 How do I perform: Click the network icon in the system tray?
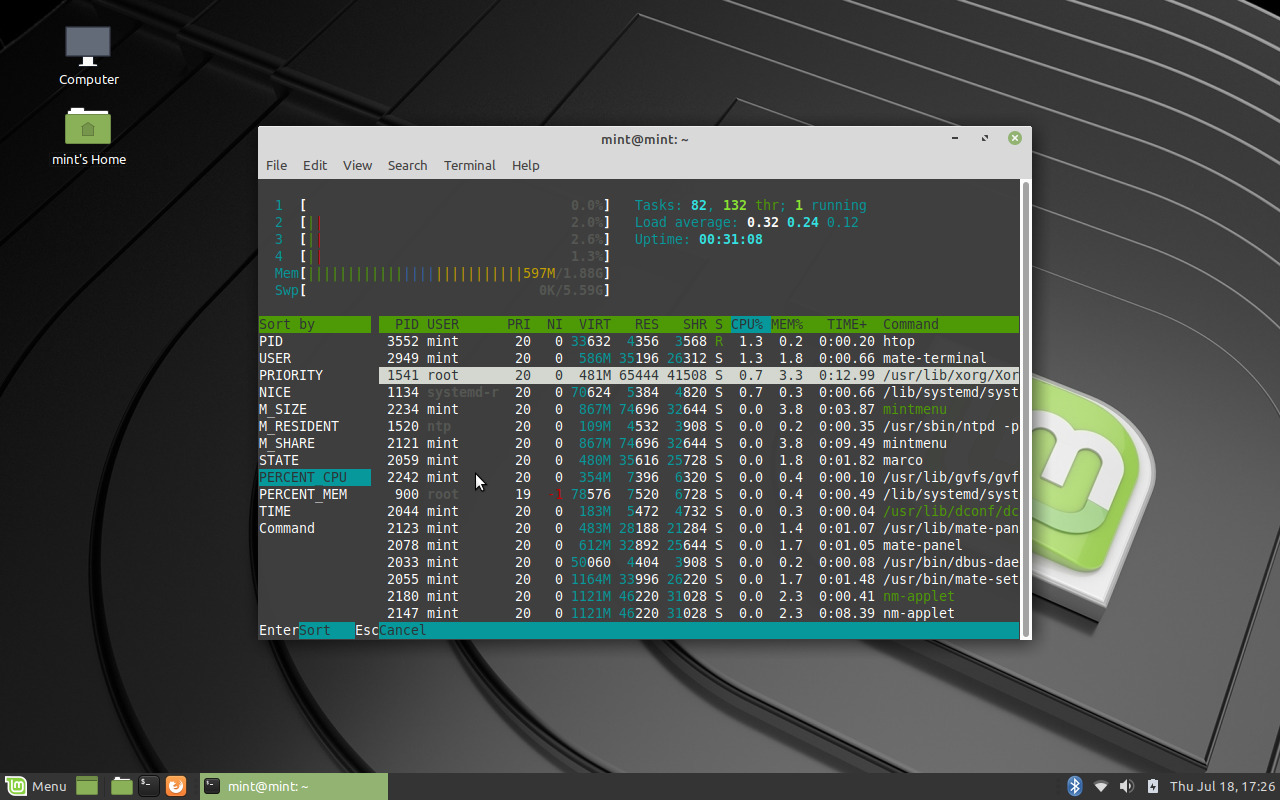(x=1100, y=786)
